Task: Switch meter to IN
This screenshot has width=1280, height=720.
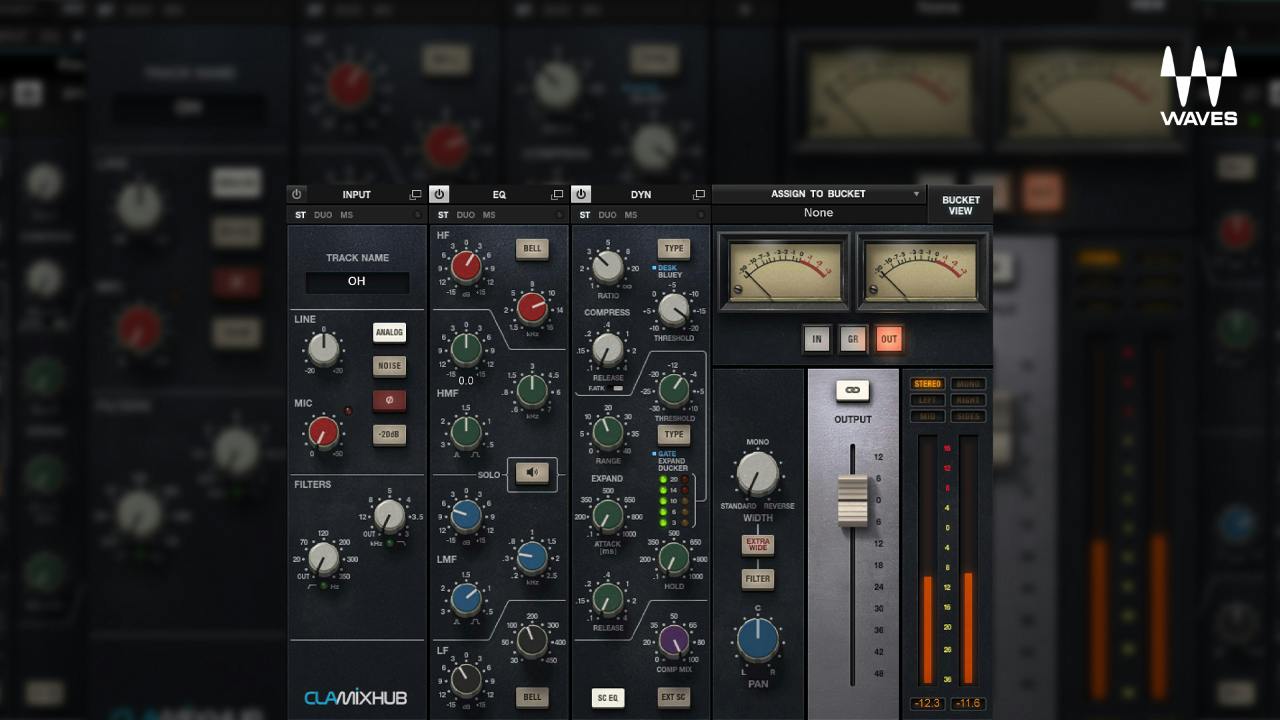Action: coord(817,339)
